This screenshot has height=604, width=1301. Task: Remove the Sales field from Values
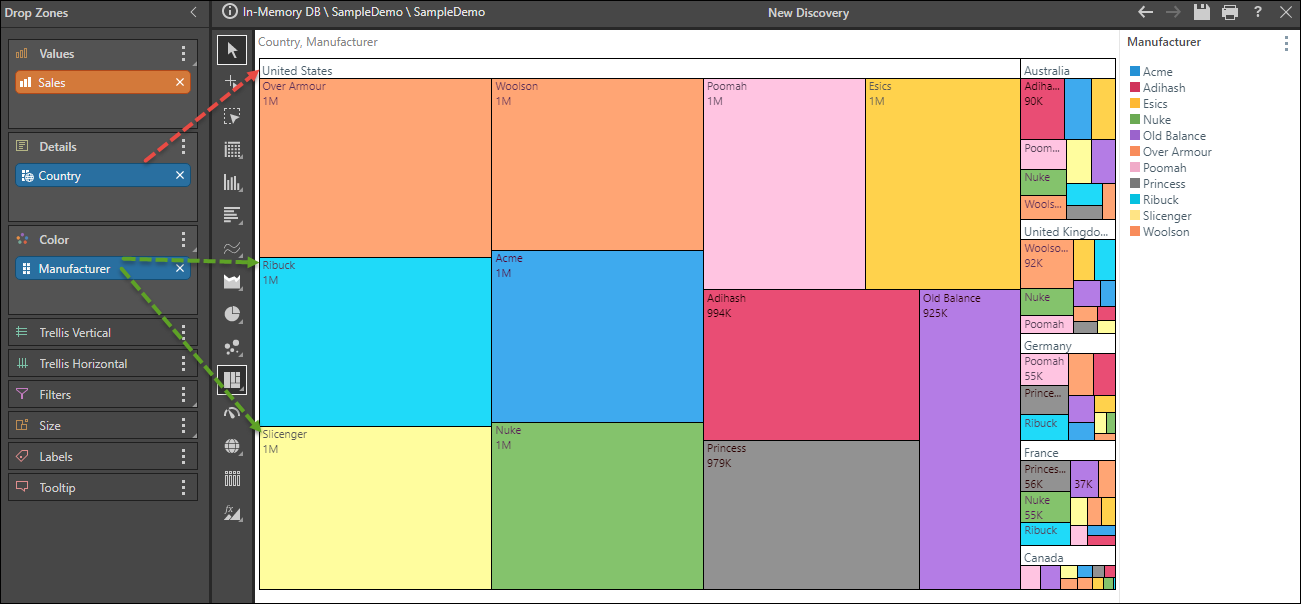point(179,82)
